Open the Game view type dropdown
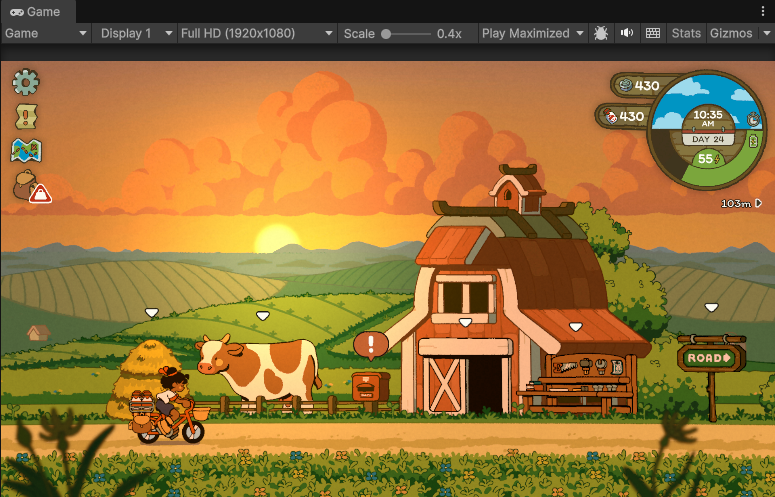Viewport: 775px width, 497px height. coord(46,33)
